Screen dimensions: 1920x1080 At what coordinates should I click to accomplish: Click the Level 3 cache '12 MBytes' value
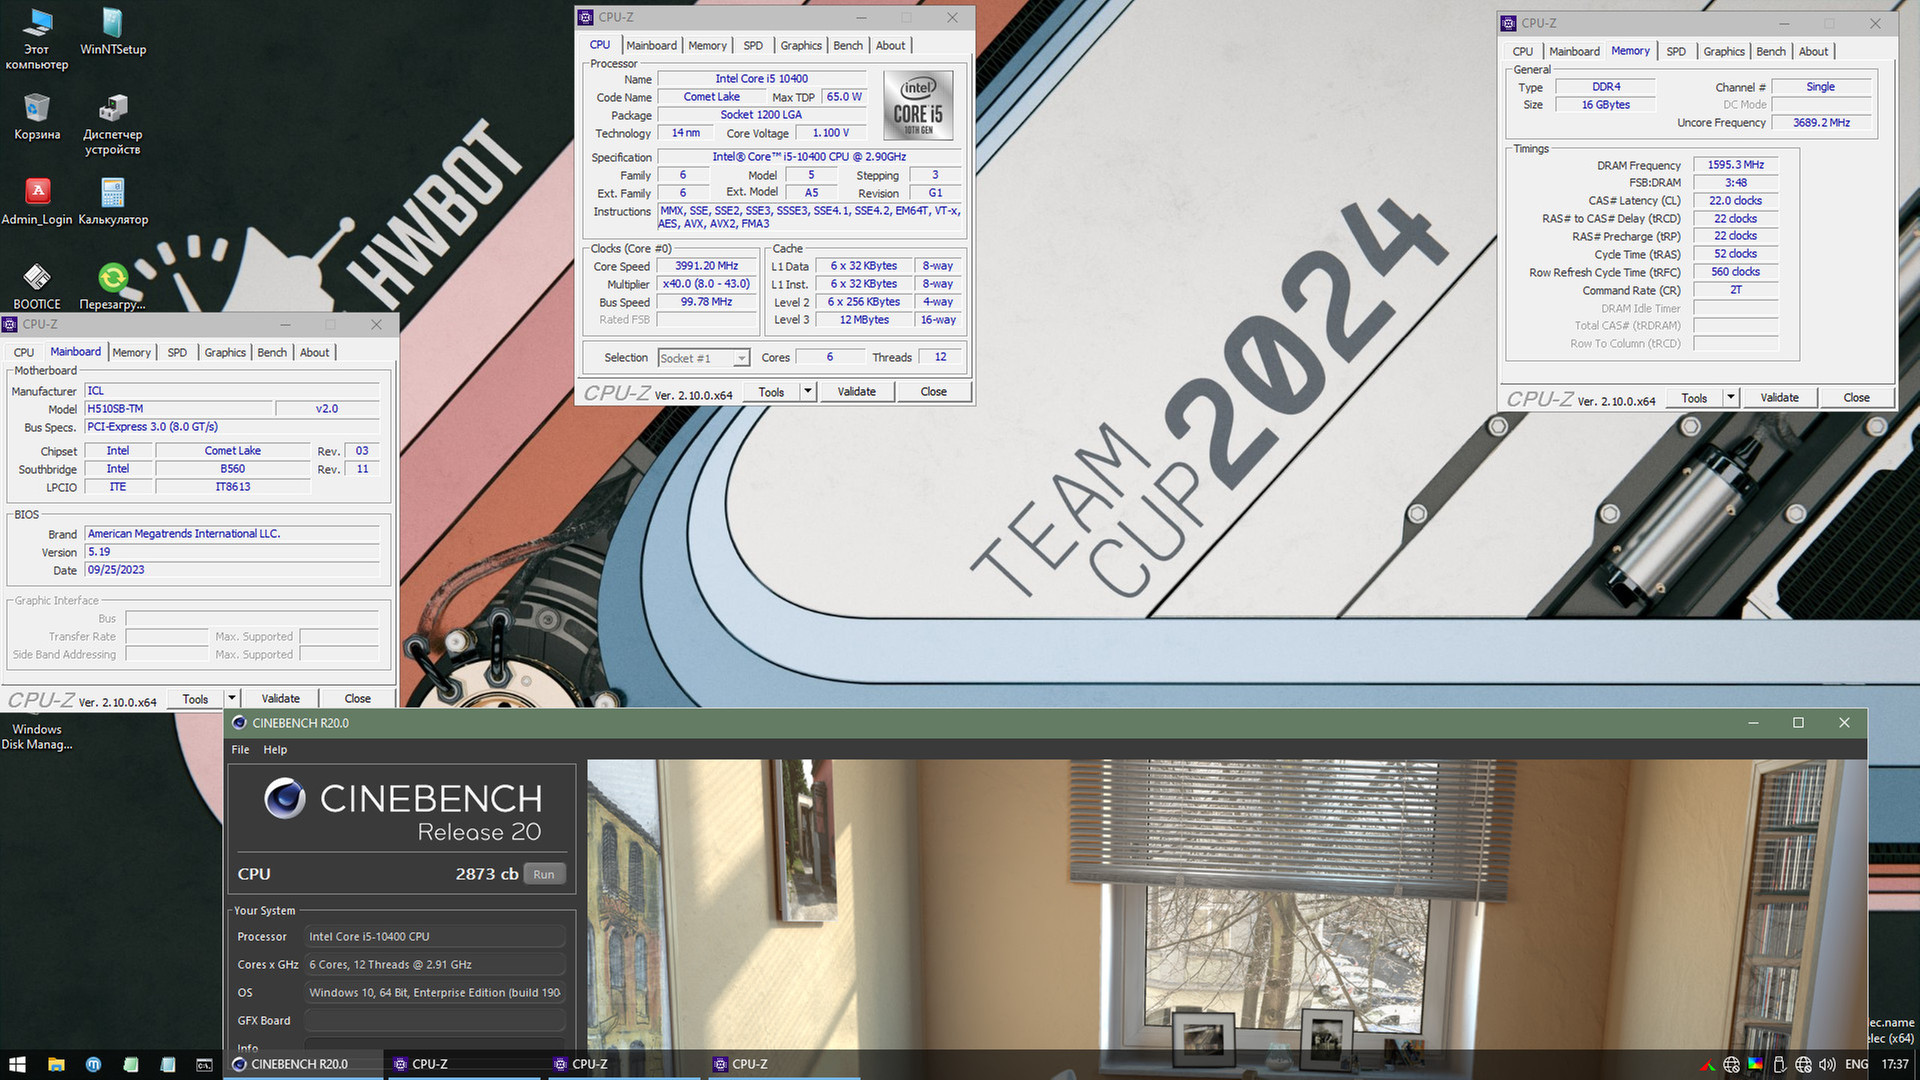point(864,320)
